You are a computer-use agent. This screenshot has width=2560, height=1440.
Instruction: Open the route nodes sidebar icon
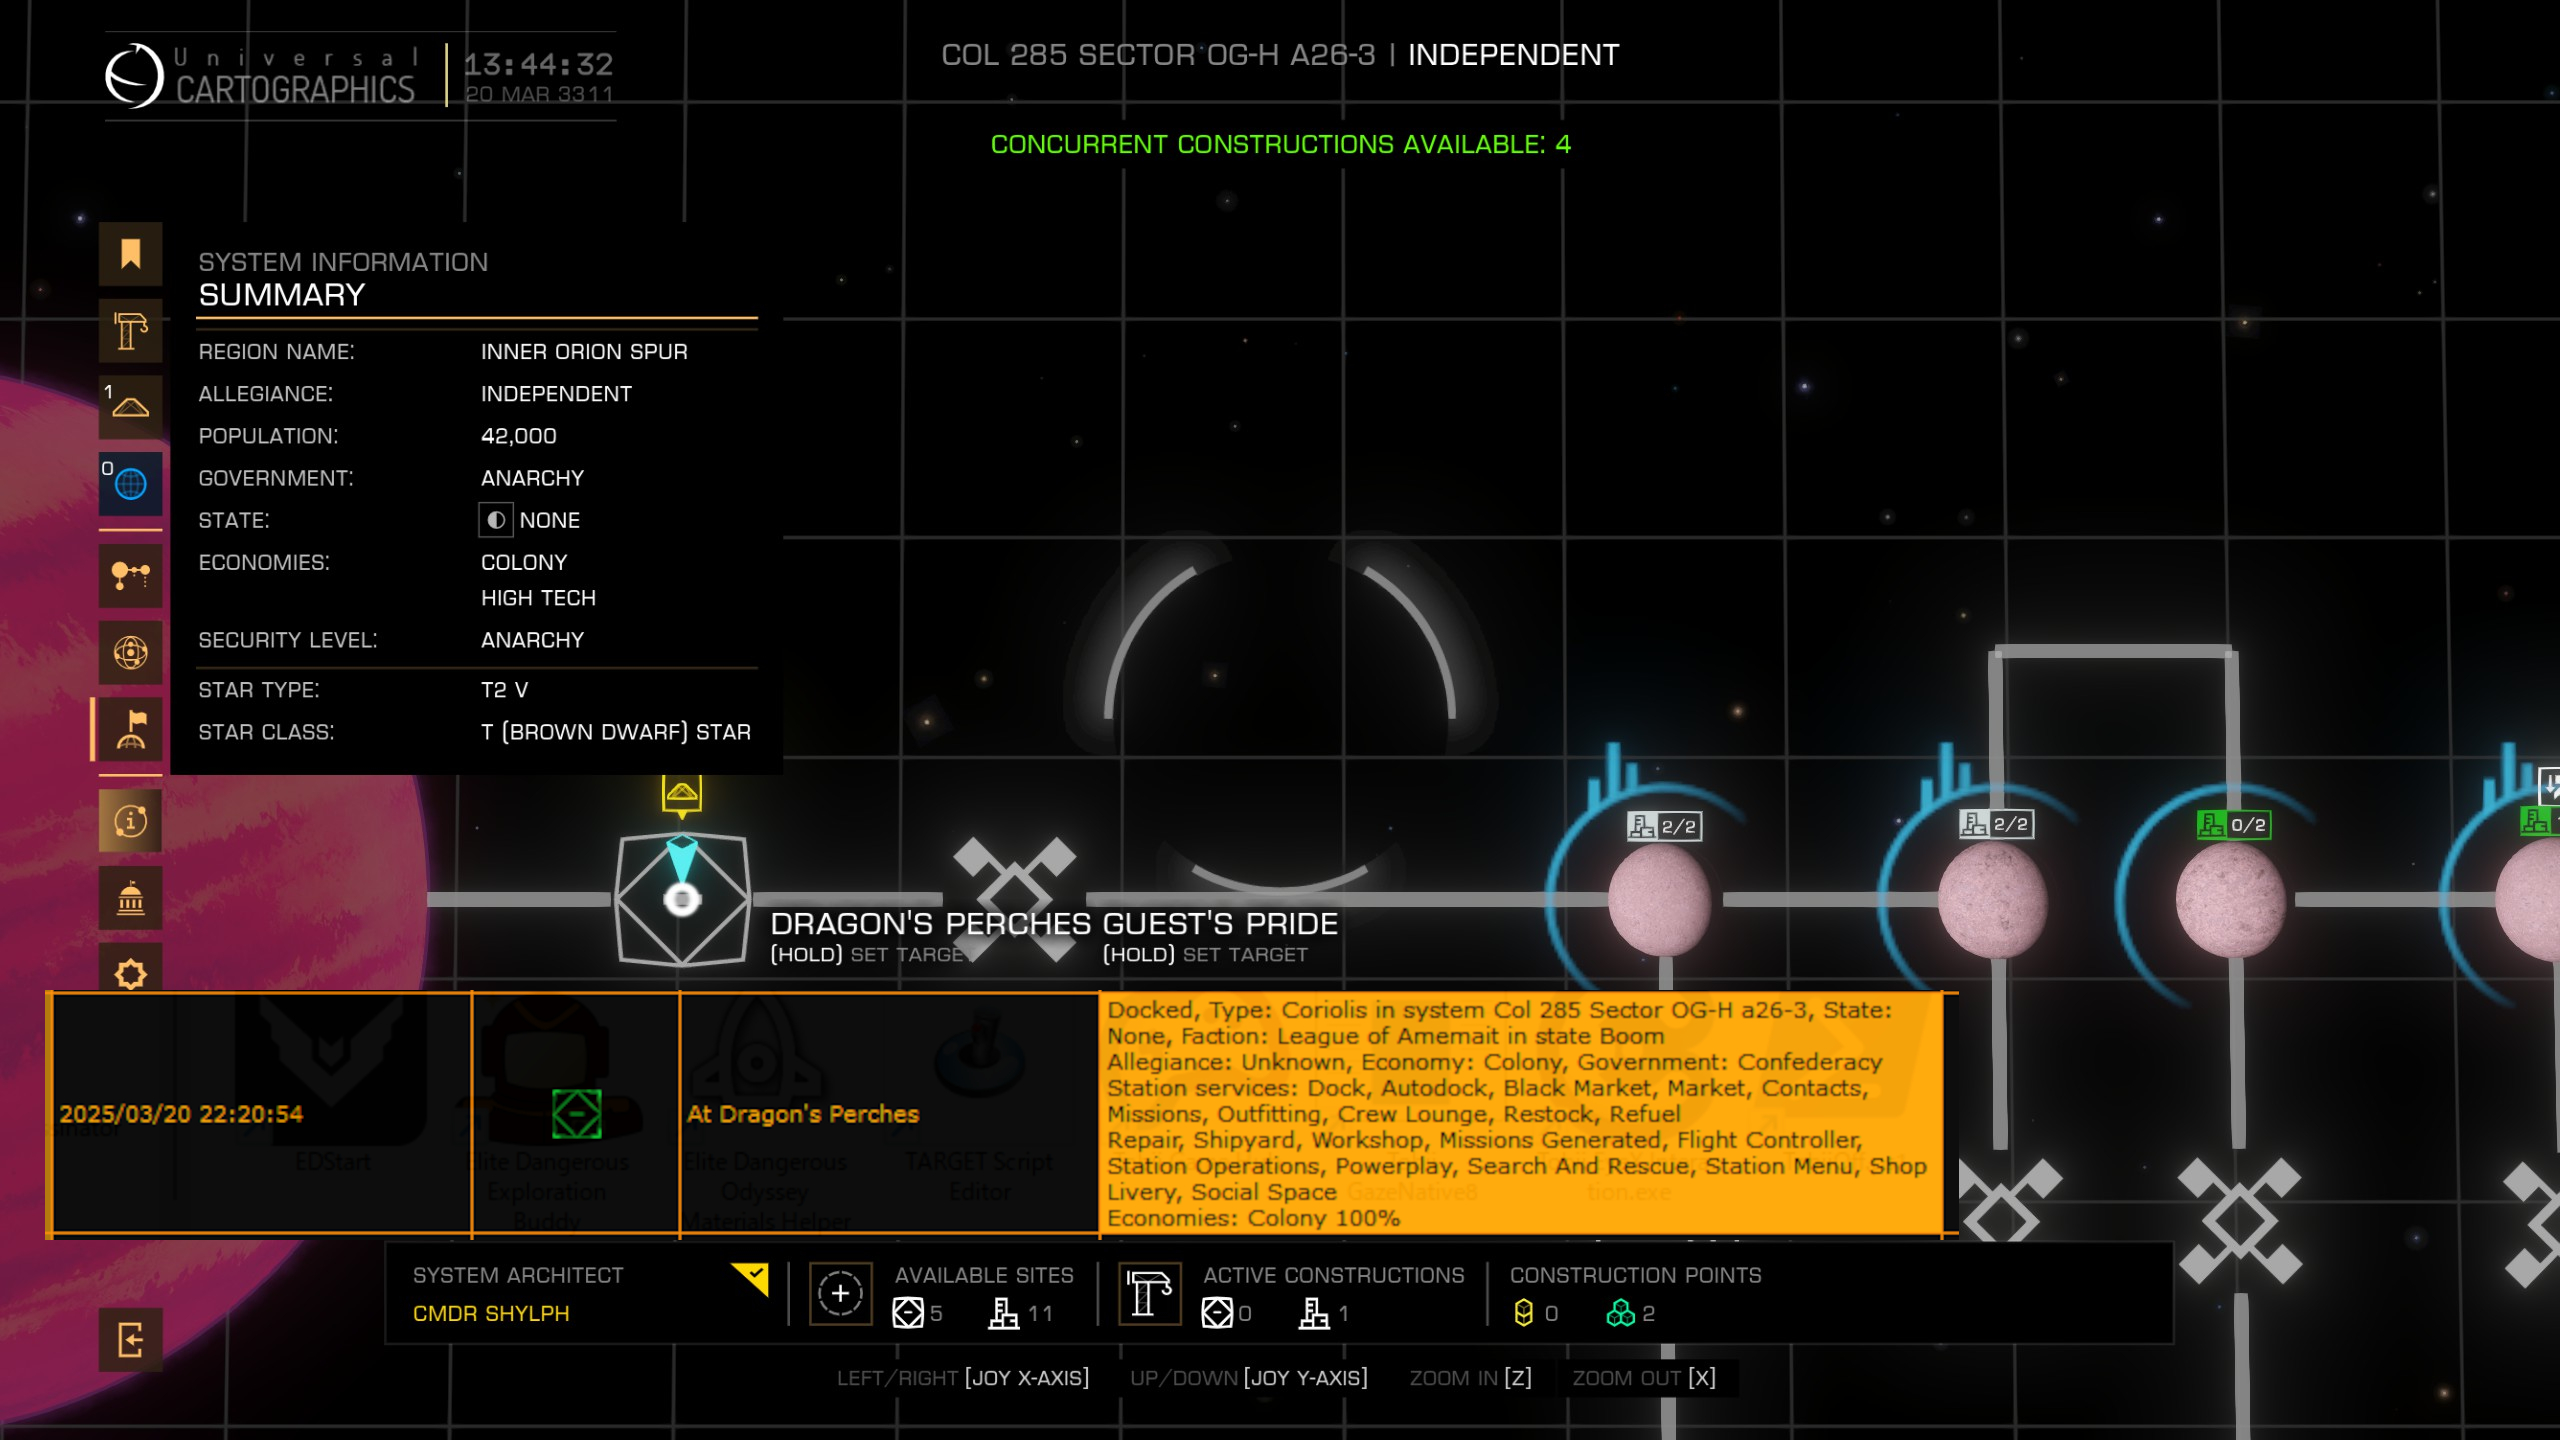coord(130,575)
